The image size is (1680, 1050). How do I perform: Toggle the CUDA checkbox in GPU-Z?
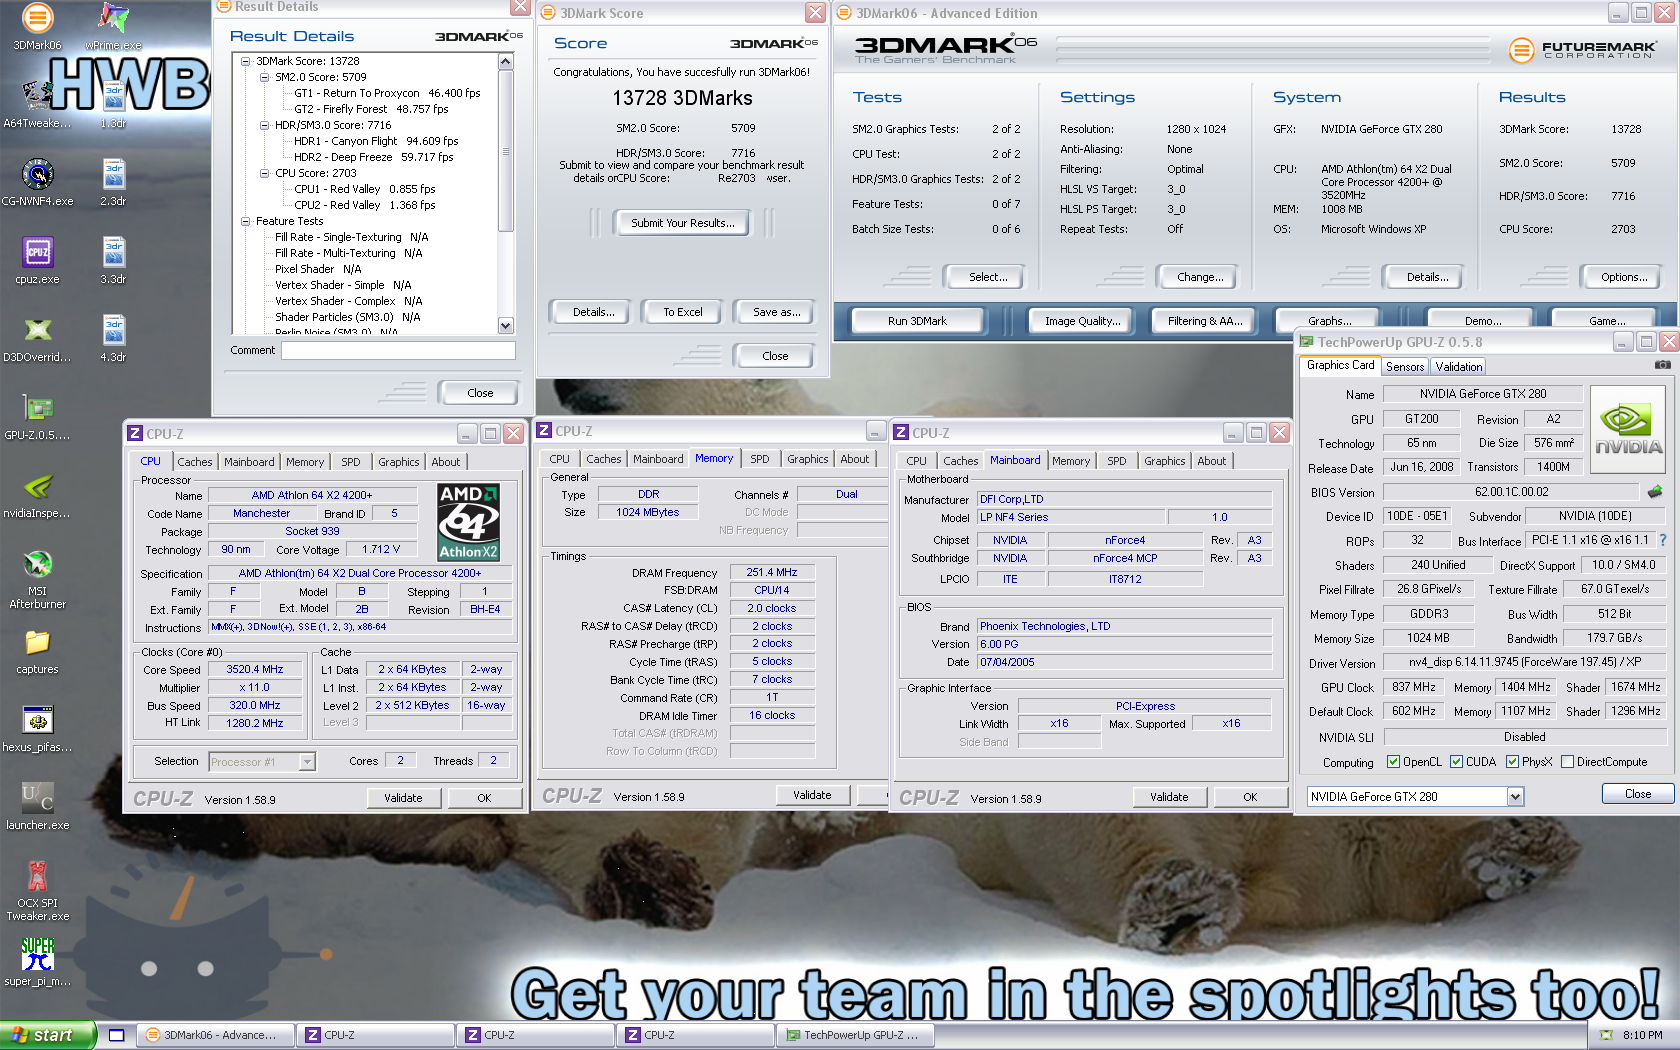(x=1457, y=762)
